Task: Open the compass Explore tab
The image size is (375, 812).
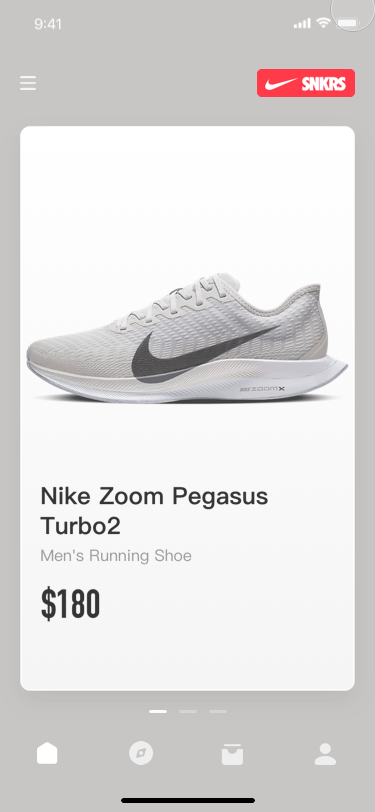Action: (x=141, y=753)
